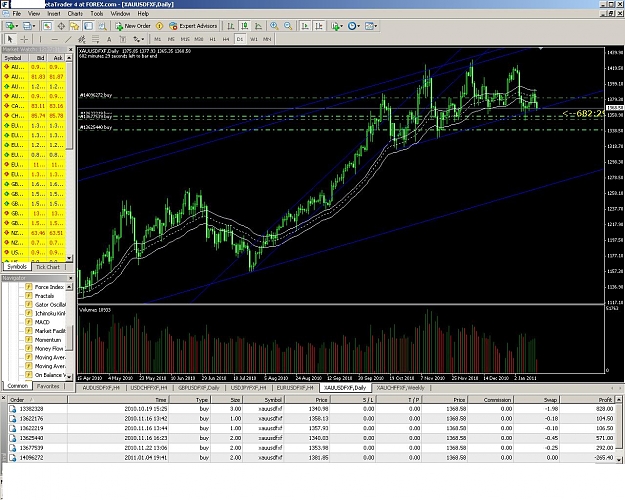Viewport: 625px width, 500px height.
Task: Switch timeframe to M15
Action: 185,39
